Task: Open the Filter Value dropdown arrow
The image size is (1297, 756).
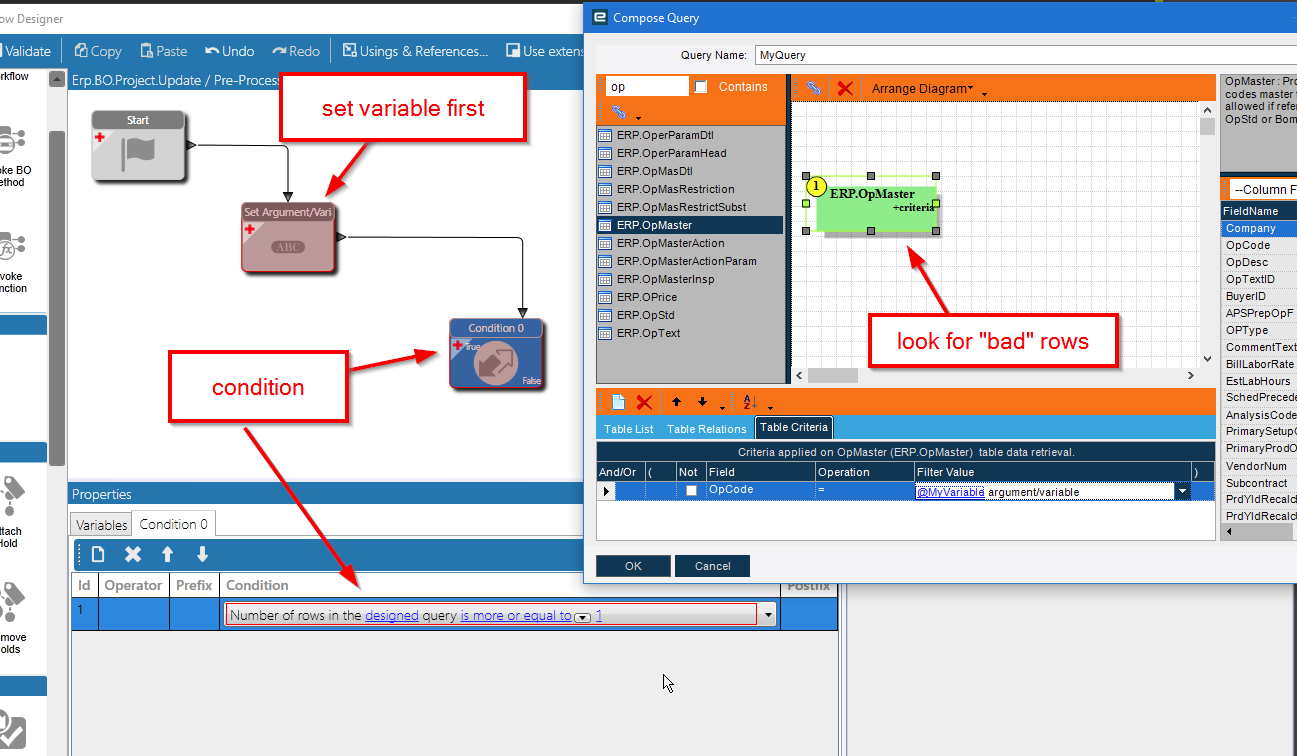Action: pos(1183,491)
